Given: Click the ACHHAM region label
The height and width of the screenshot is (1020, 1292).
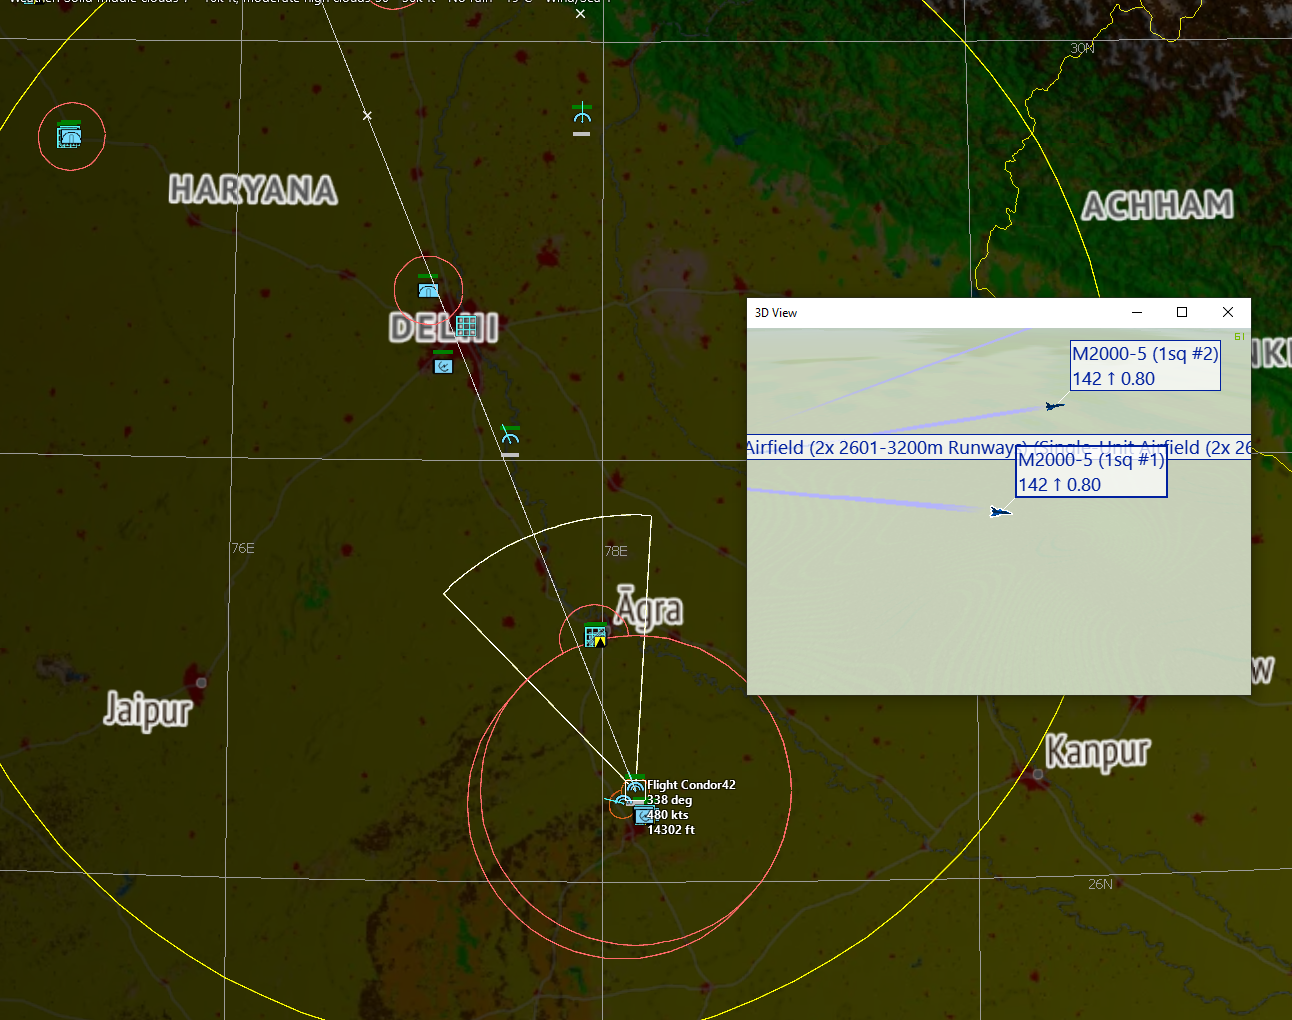Looking at the screenshot, I should [1158, 205].
